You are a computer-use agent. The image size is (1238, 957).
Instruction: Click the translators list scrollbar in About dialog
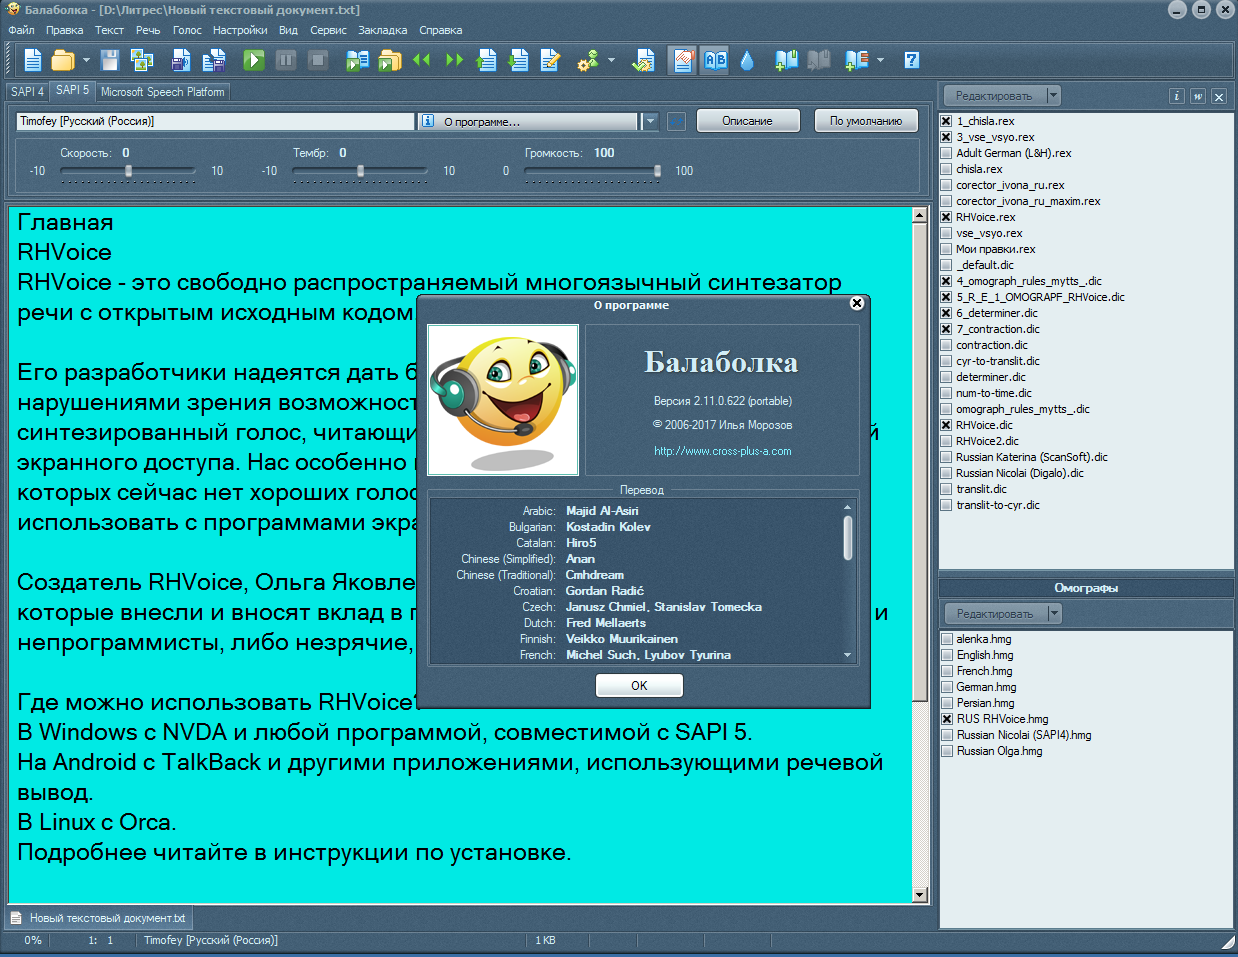coord(848,581)
